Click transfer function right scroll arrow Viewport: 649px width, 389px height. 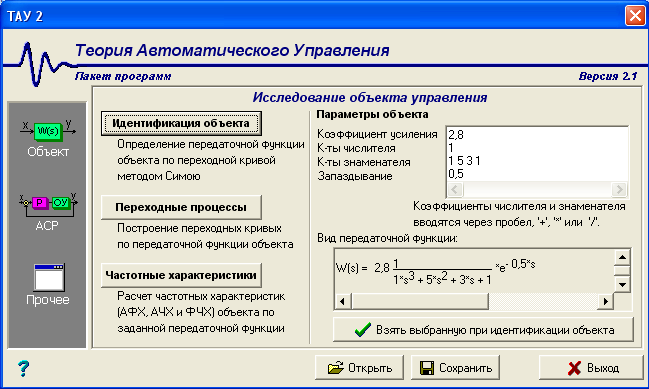click(606, 301)
